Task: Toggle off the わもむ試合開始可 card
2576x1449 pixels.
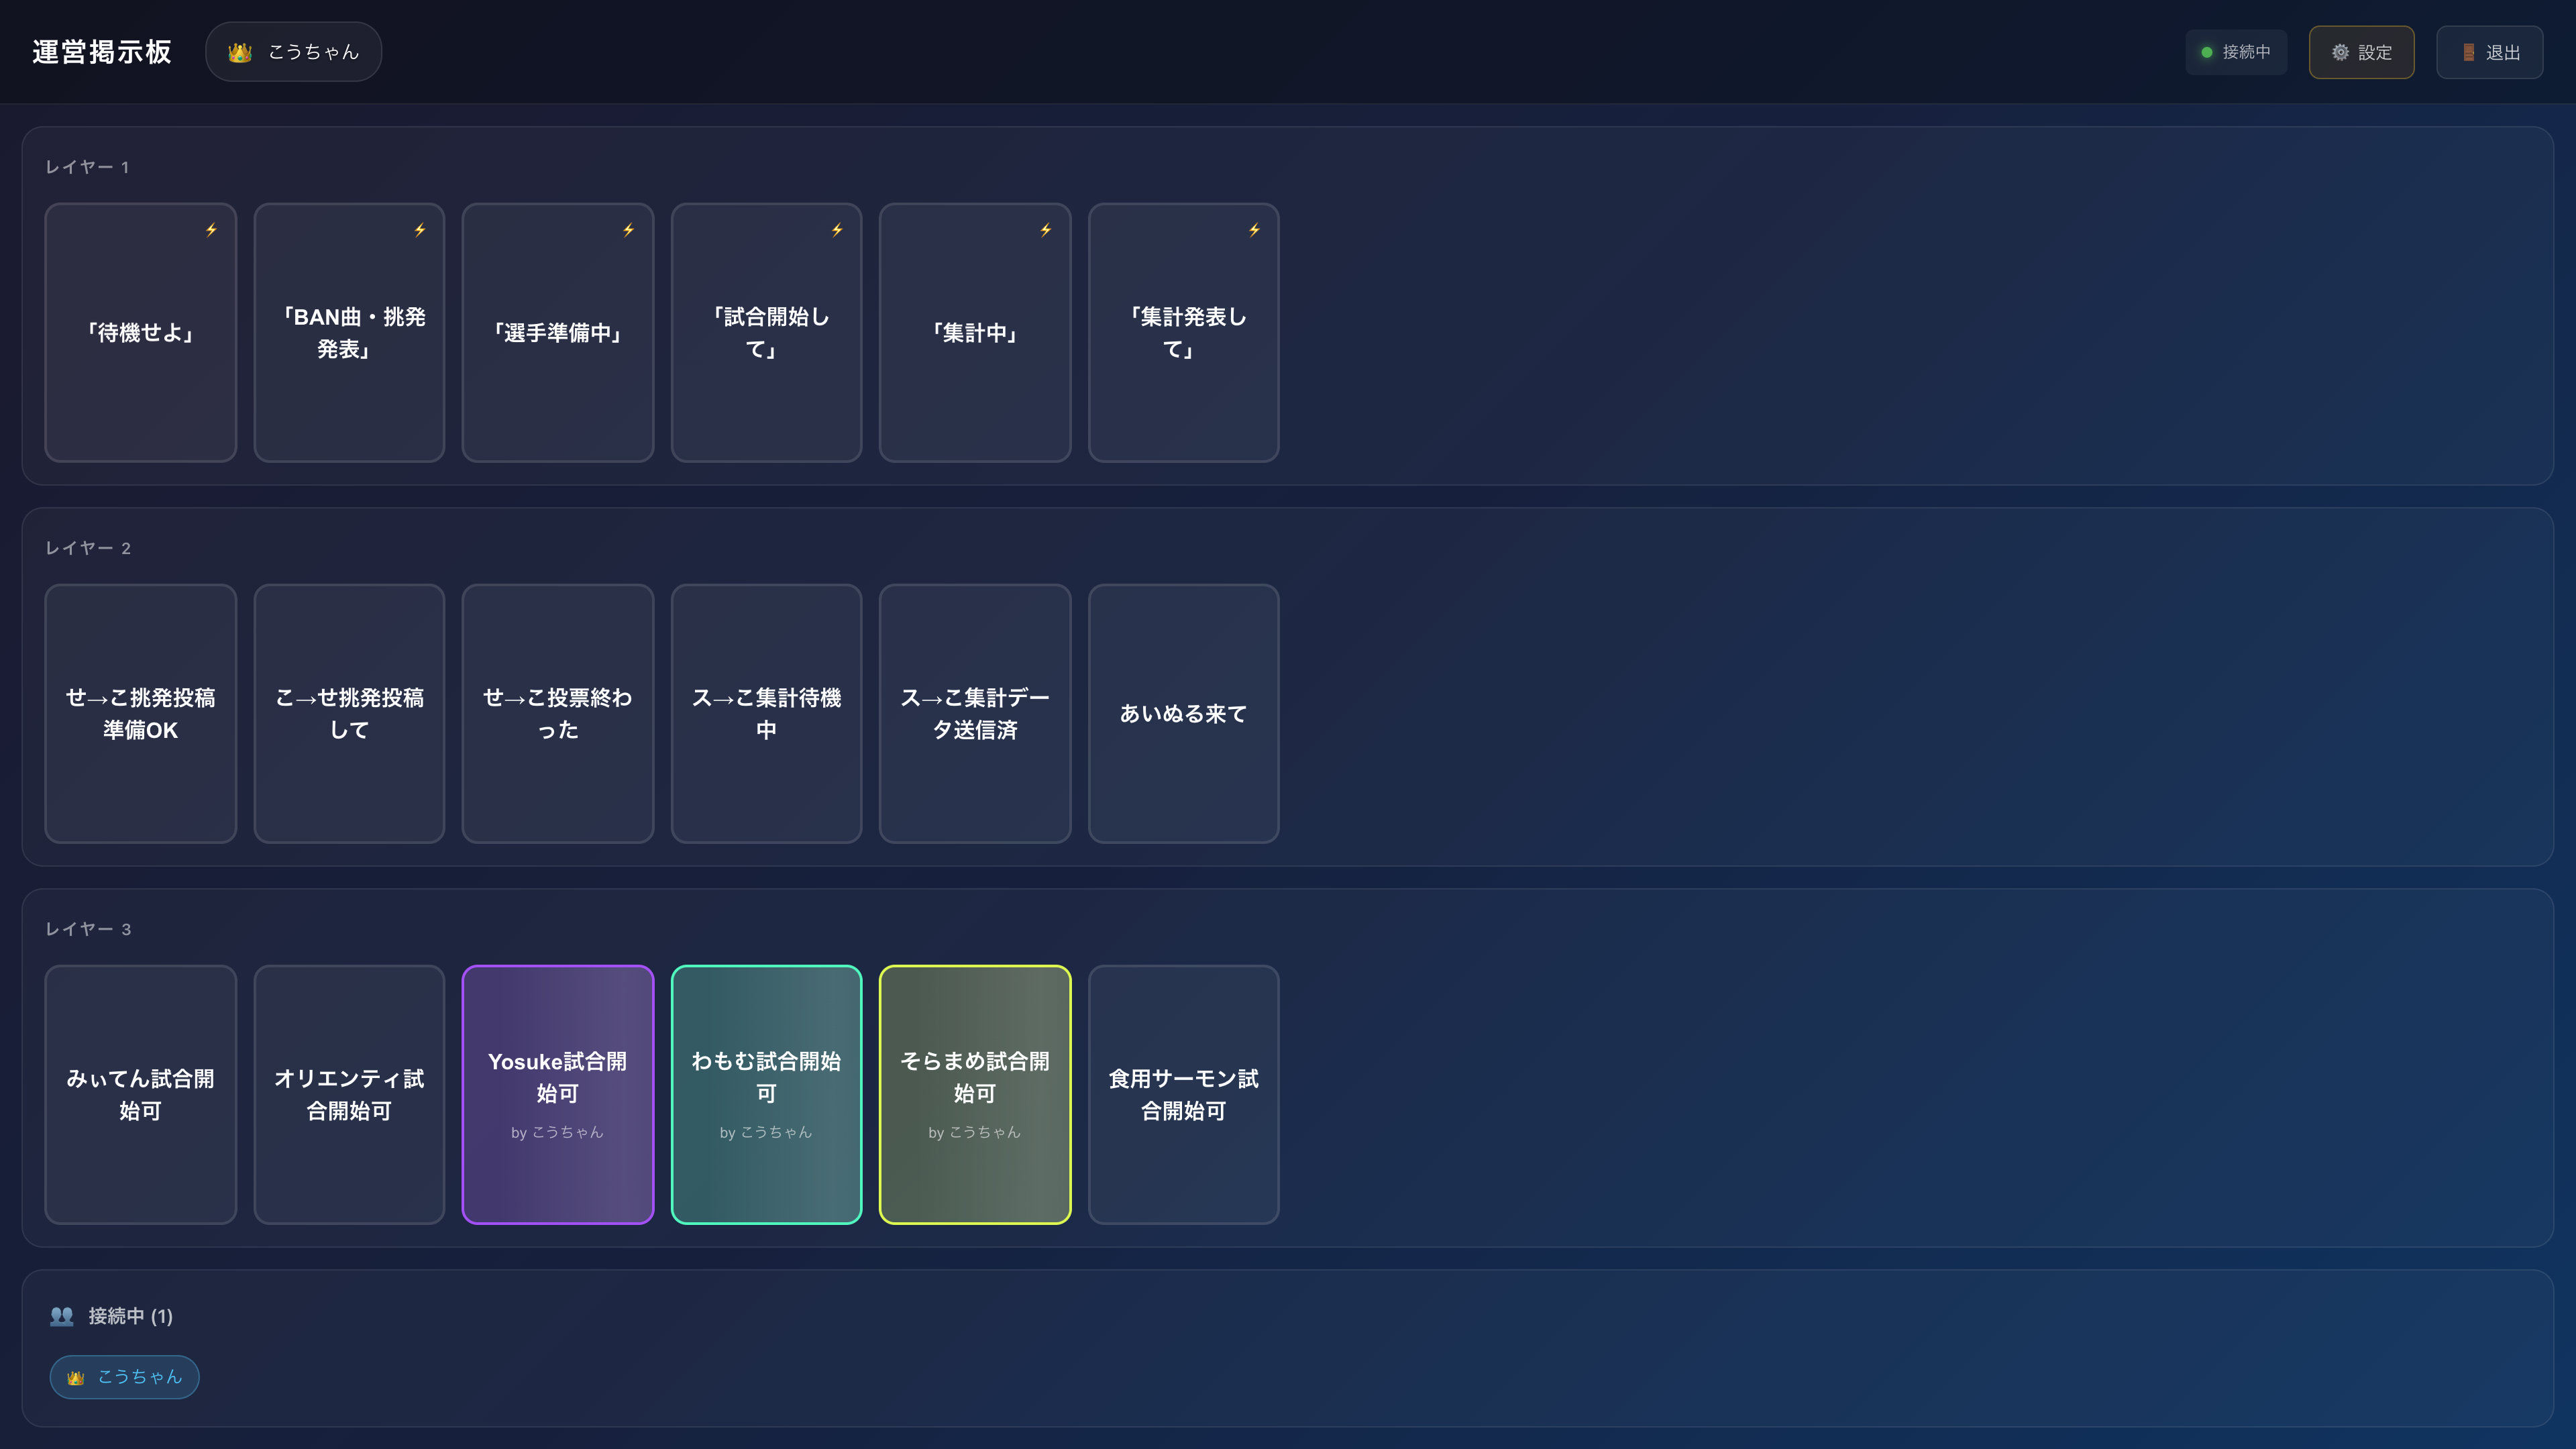Action: tap(766, 1094)
